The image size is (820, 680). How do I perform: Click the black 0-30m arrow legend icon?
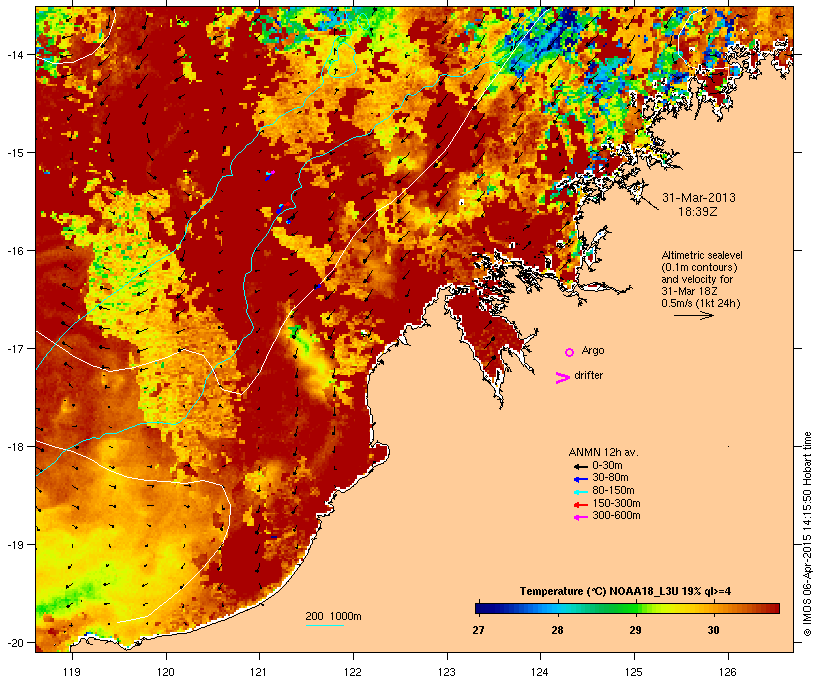click(580, 466)
